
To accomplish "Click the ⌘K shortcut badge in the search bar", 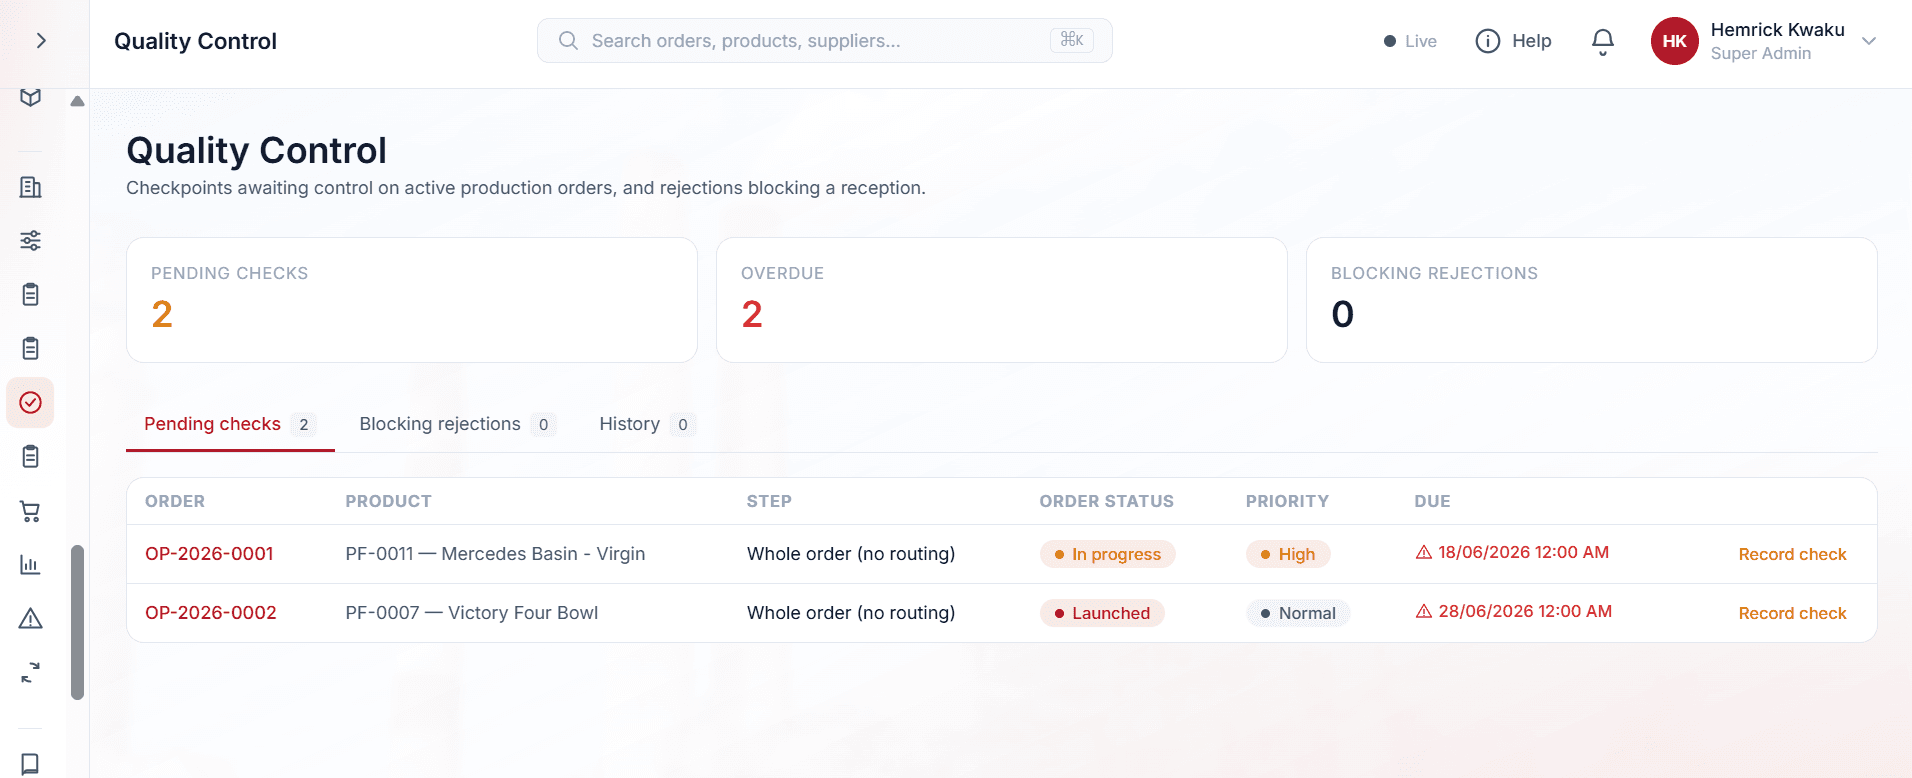I will click(1072, 40).
